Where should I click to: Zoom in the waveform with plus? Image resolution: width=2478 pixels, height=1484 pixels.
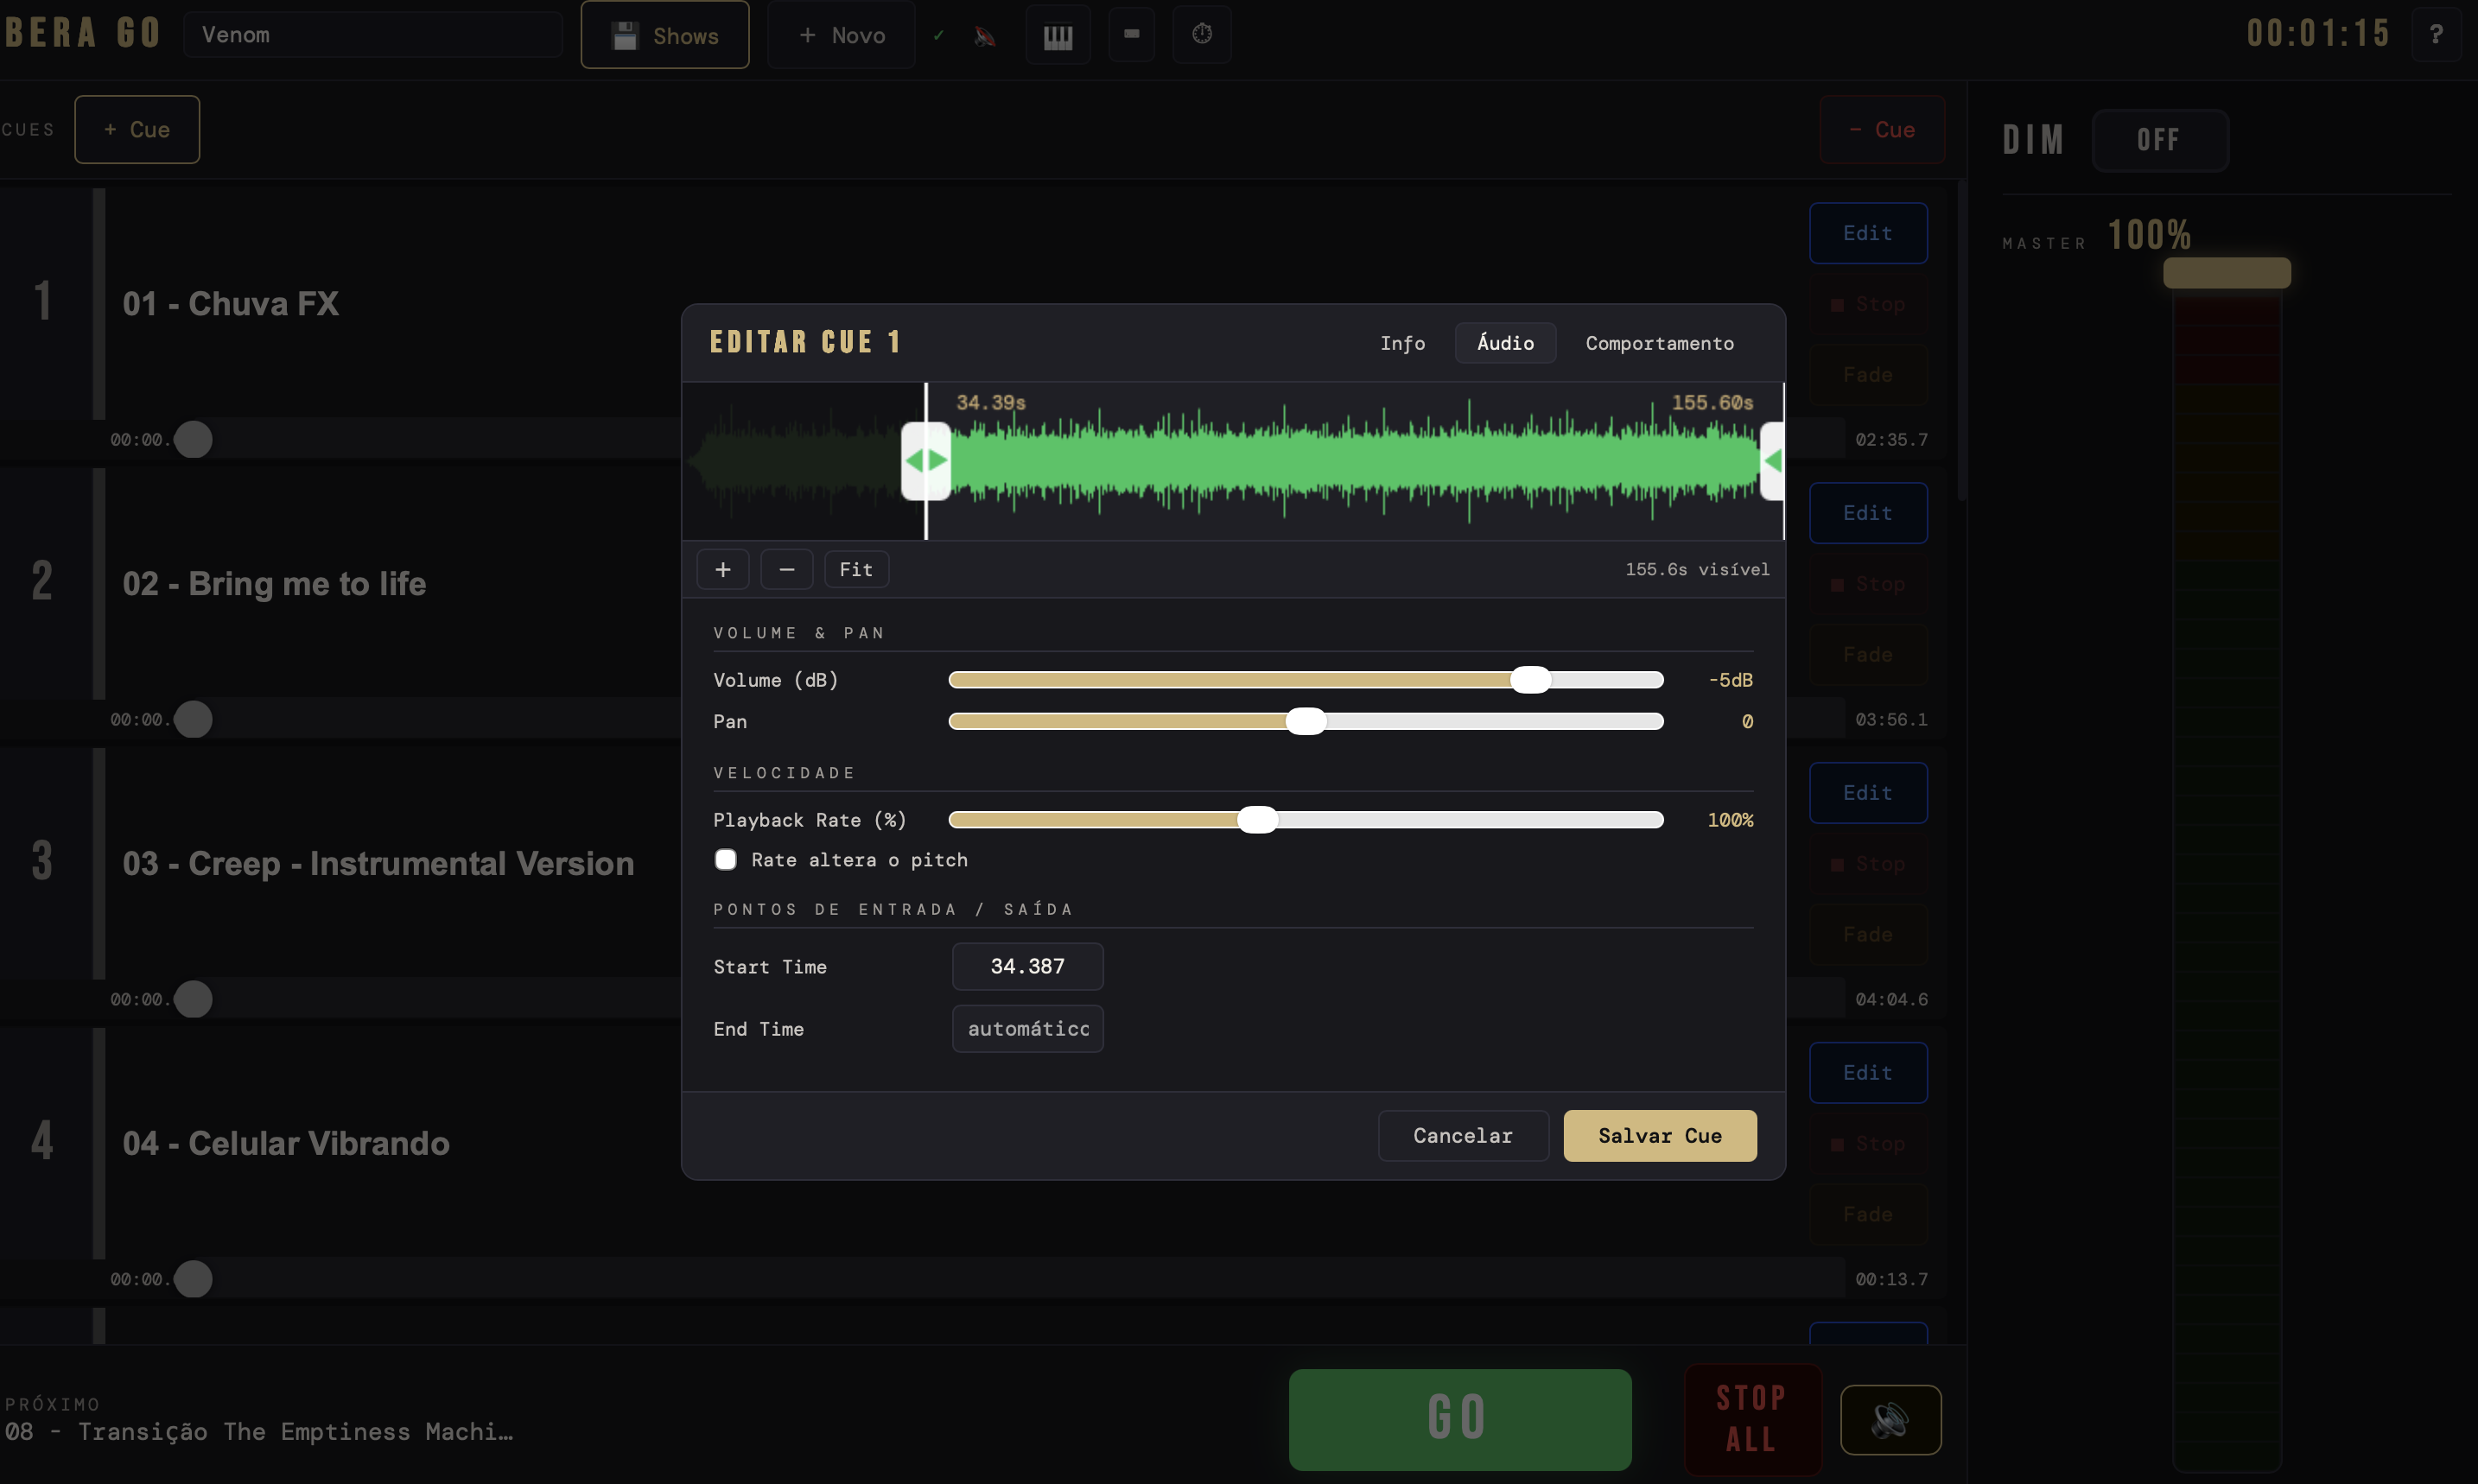click(x=723, y=569)
